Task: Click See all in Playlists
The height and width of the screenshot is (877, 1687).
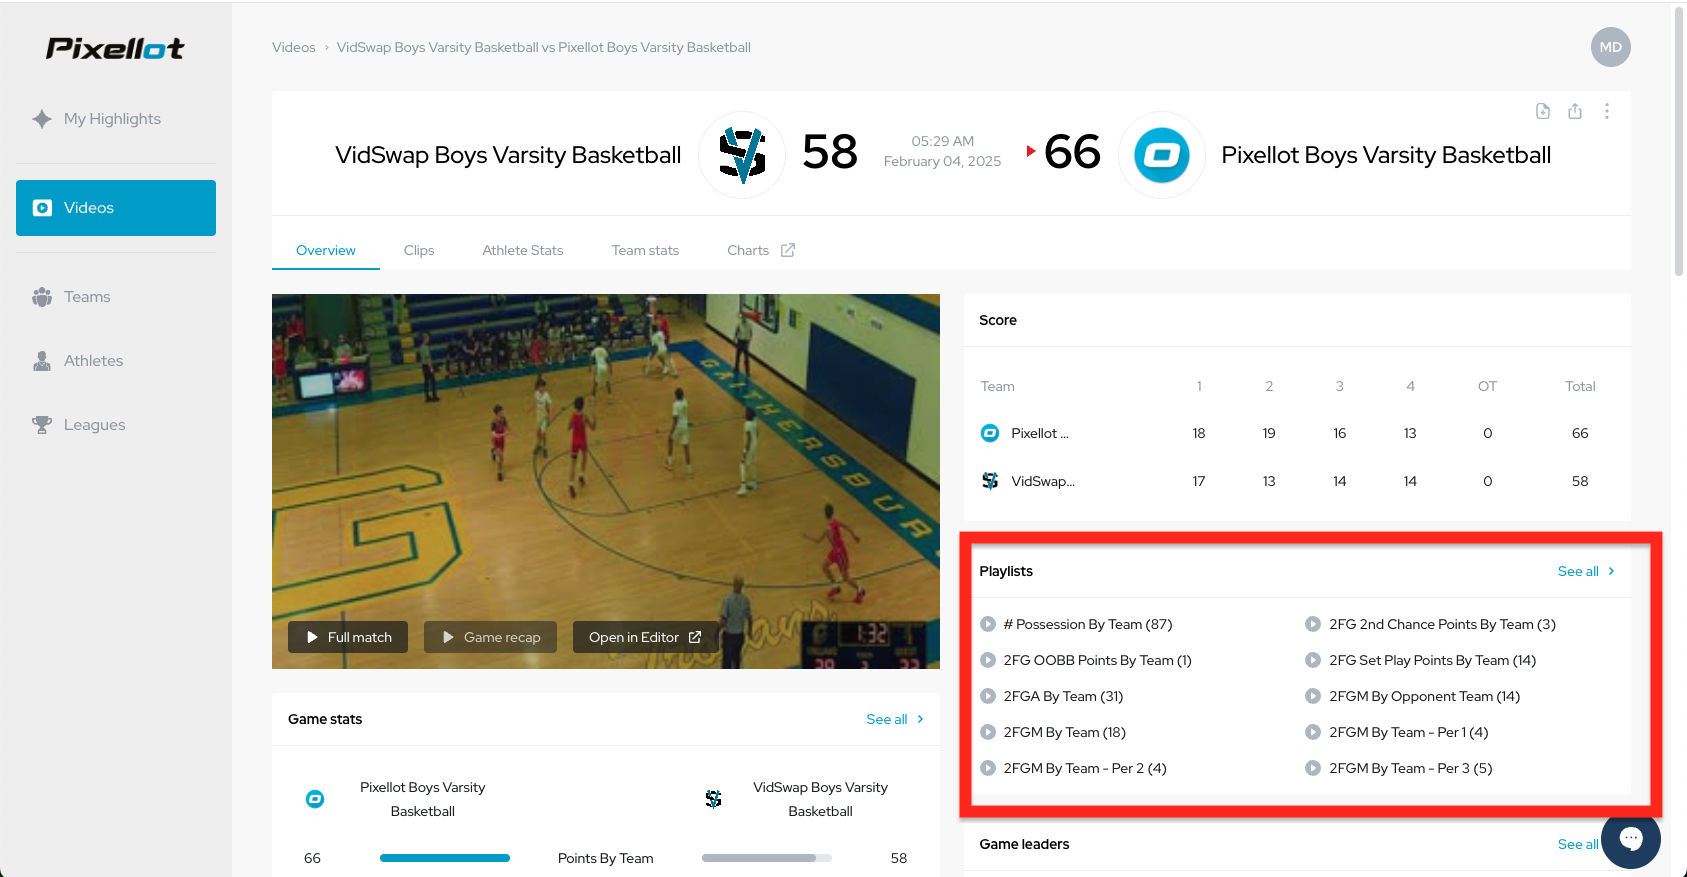Action: point(1586,571)
